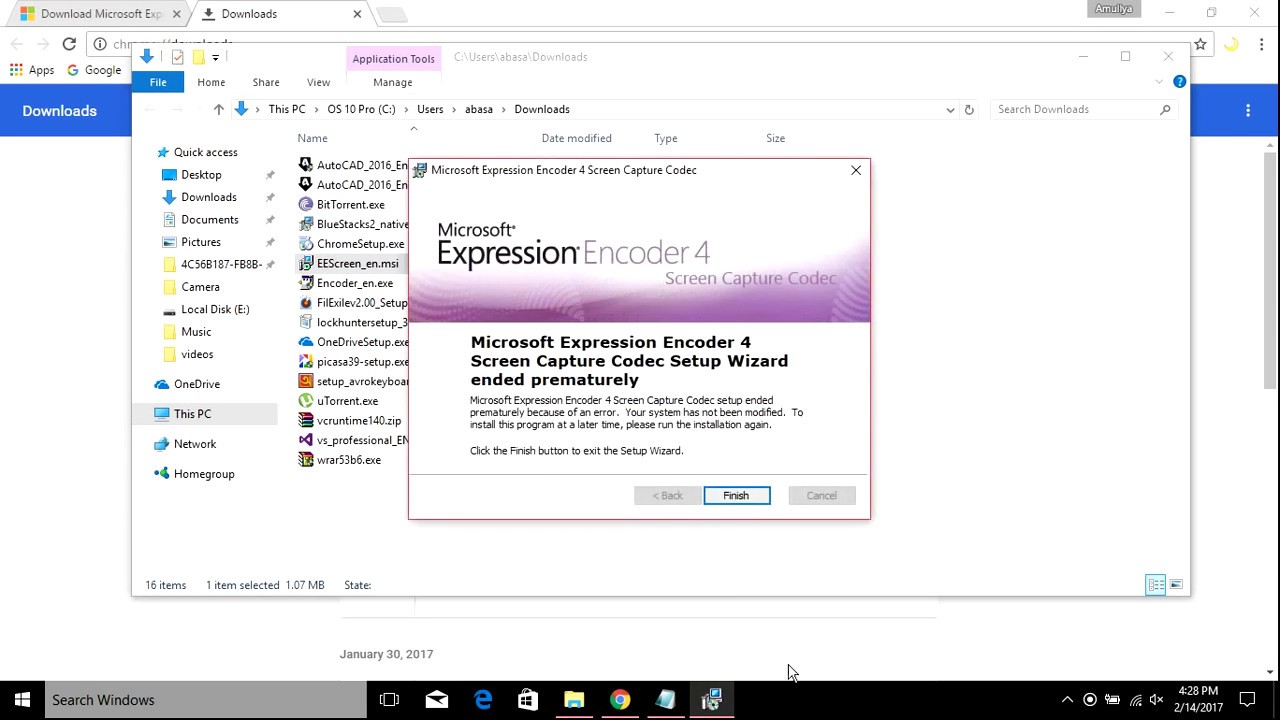The width and height of the screenshot is (1280, 720).
Task: Select wrar53b6.exe file icon
Action: click(306, 460)
